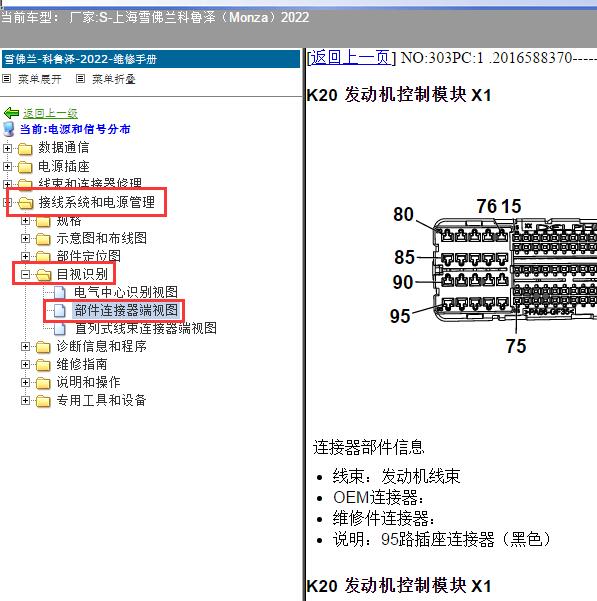
Task: Select the 电源插座 tree item
Action: 64,166
